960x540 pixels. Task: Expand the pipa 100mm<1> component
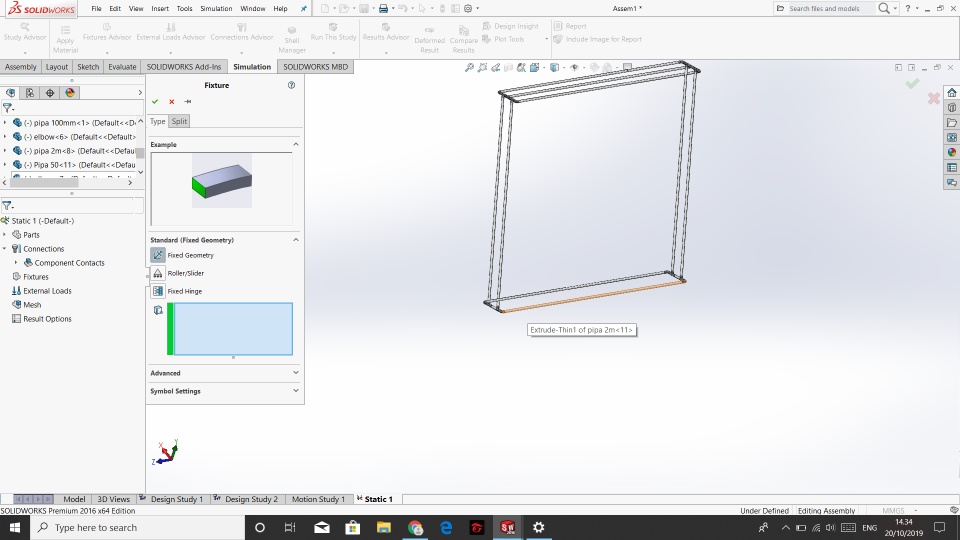(5, 122)
